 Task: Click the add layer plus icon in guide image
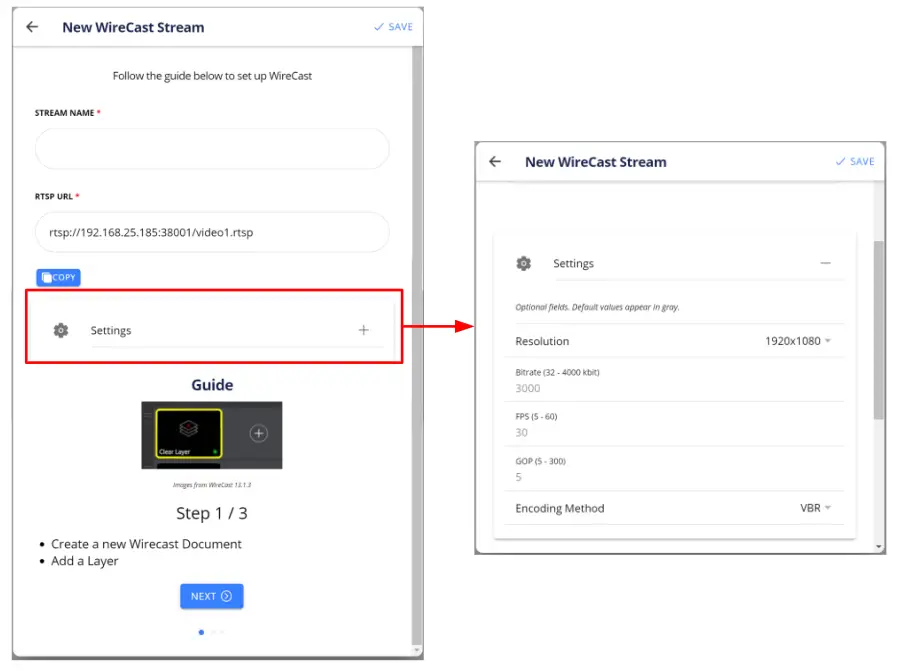259,433
